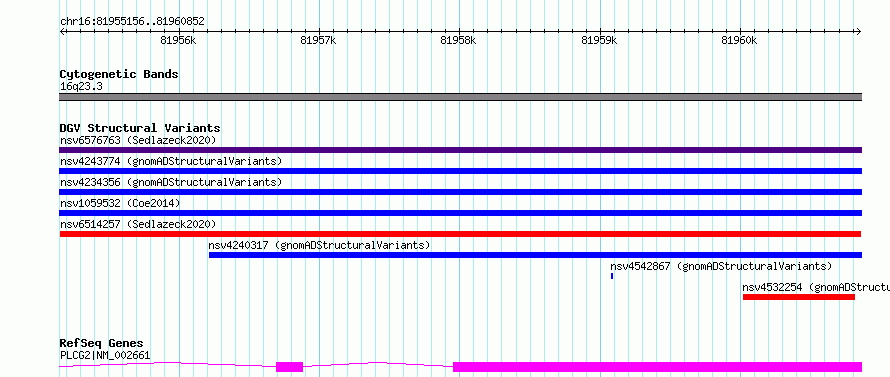Click the short red nsv4532254 variant bar
The width and height of the screenshot is (890, 377).
(x=799, y=297)
